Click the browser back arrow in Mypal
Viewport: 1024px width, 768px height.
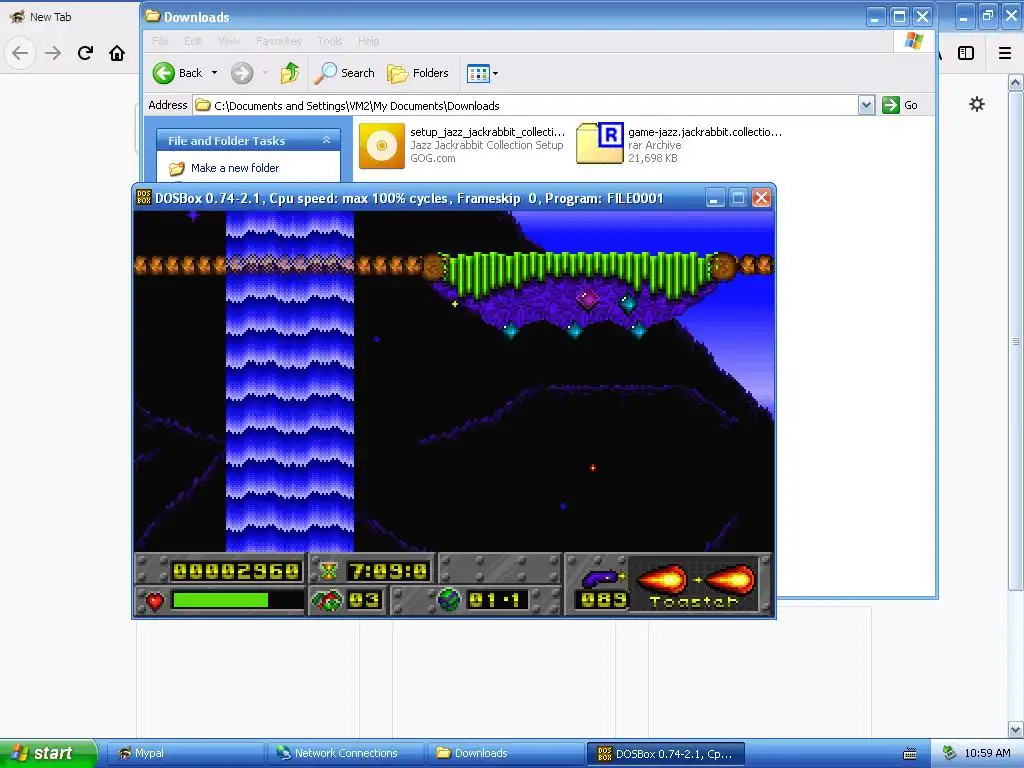(x=20, y=53)
